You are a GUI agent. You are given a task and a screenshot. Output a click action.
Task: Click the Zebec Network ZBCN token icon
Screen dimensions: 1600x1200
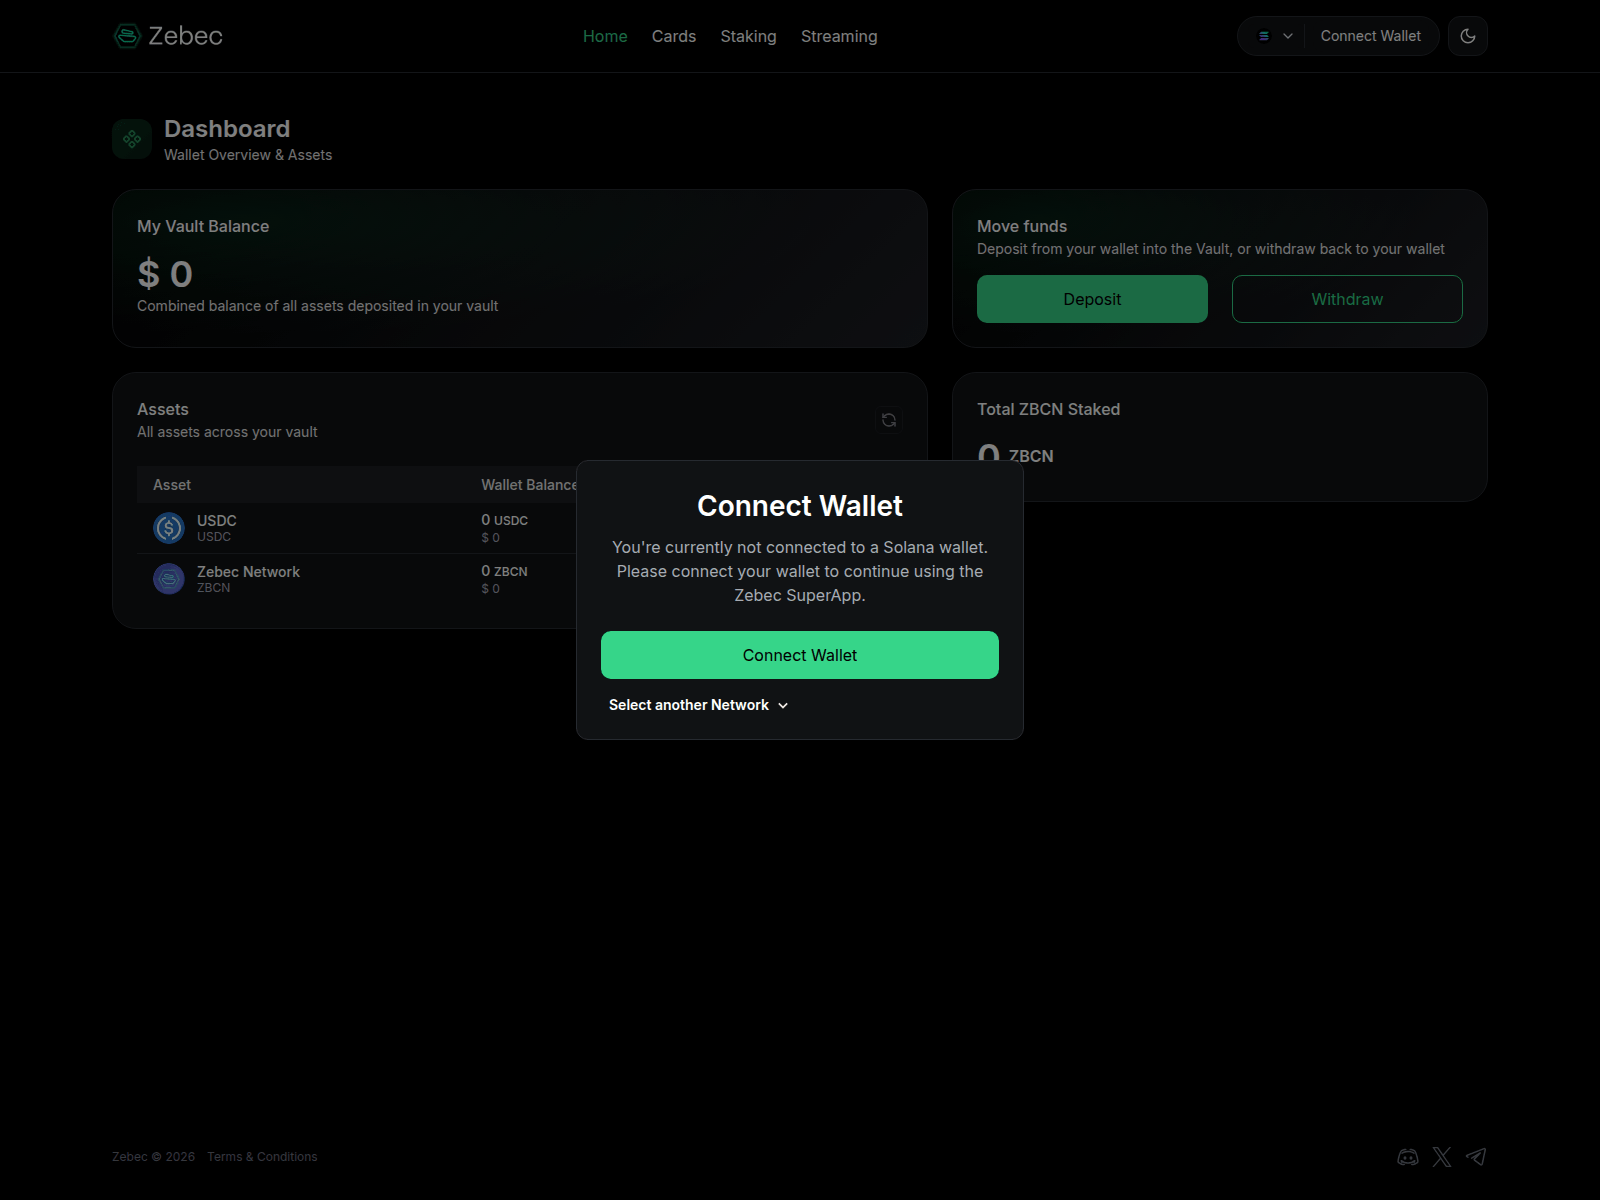coord(168,578)
